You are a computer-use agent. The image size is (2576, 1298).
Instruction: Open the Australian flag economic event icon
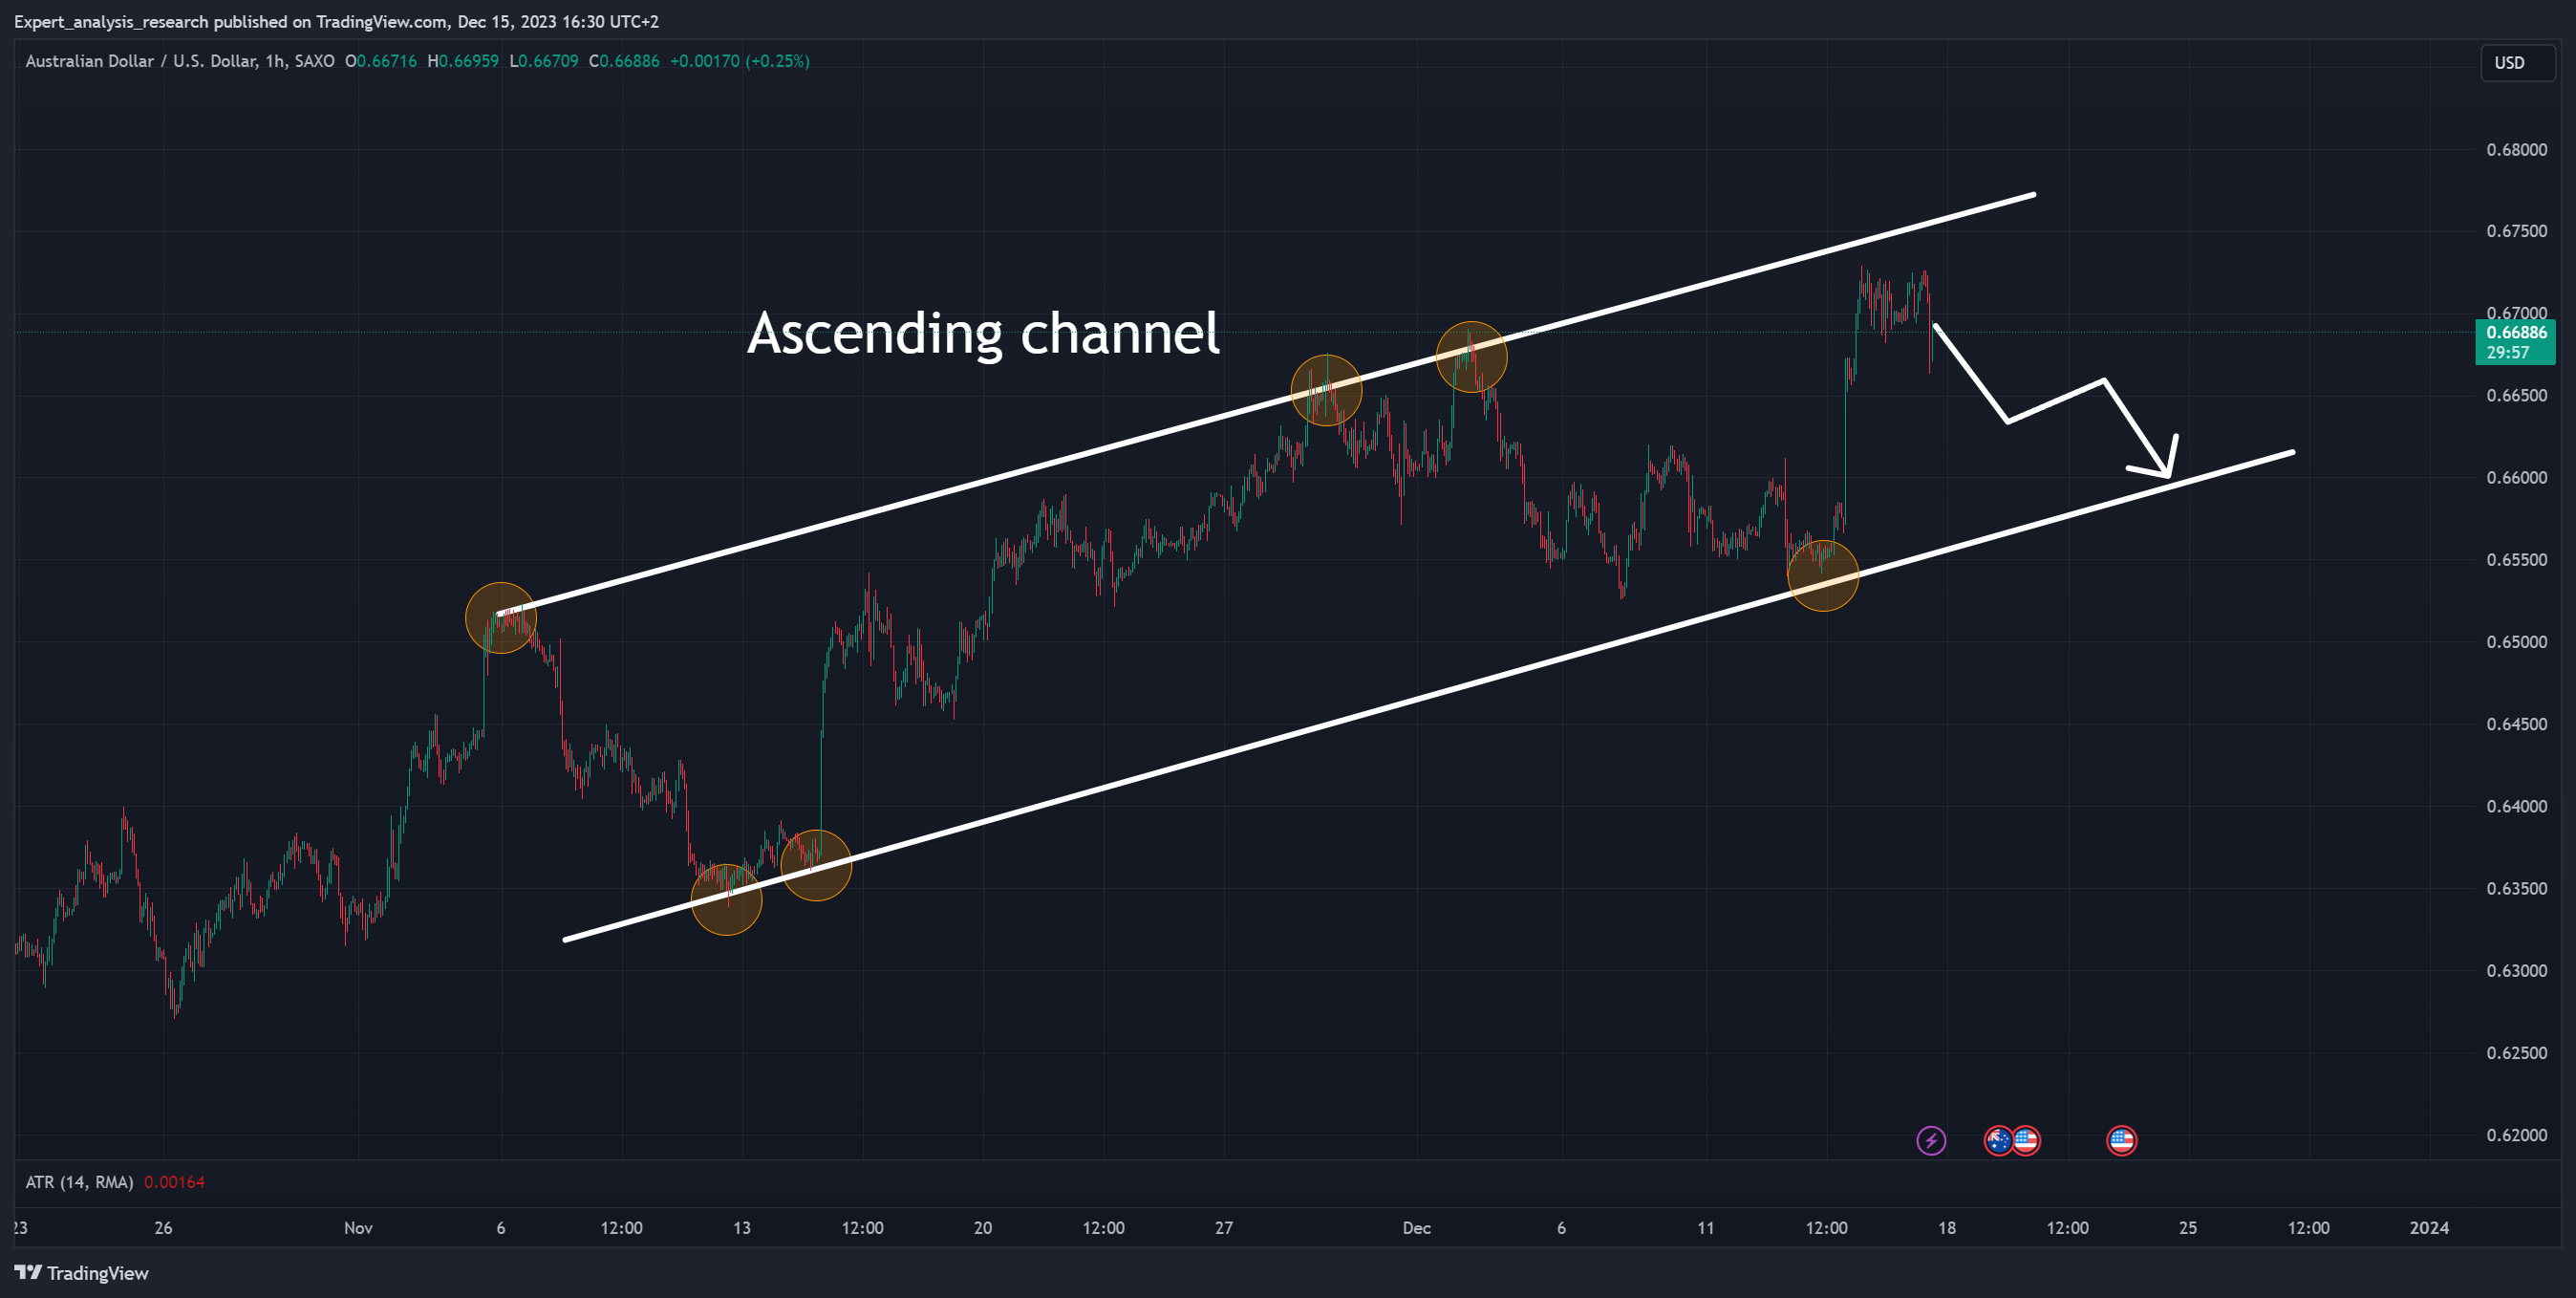click(1998, 1140)
